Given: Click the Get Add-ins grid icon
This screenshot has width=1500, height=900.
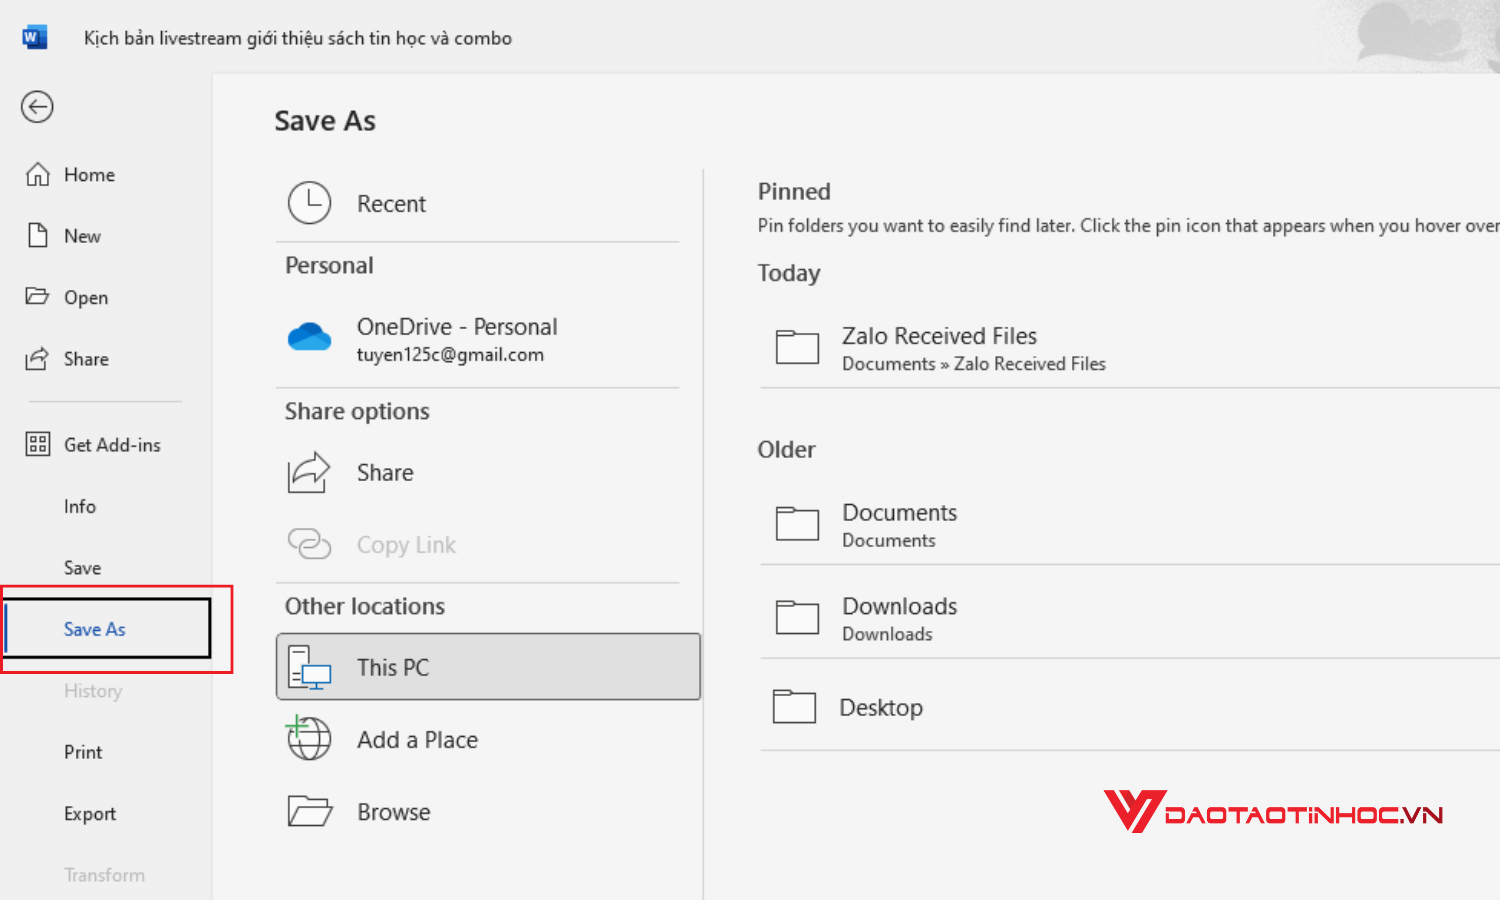Looking at the screenshot, I should click(x=38, y=445).
